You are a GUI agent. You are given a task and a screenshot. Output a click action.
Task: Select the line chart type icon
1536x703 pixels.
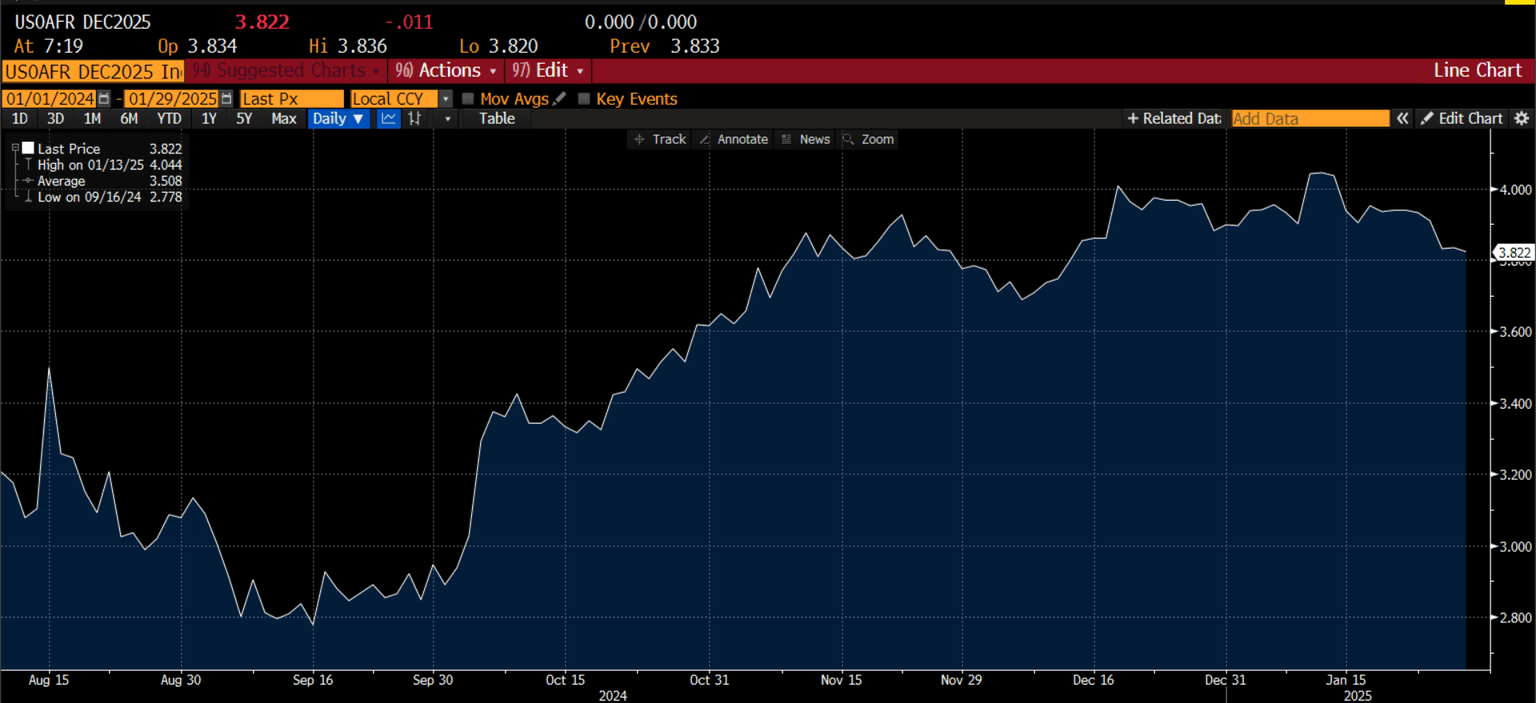pyautogui.click(x=389, y=118)
